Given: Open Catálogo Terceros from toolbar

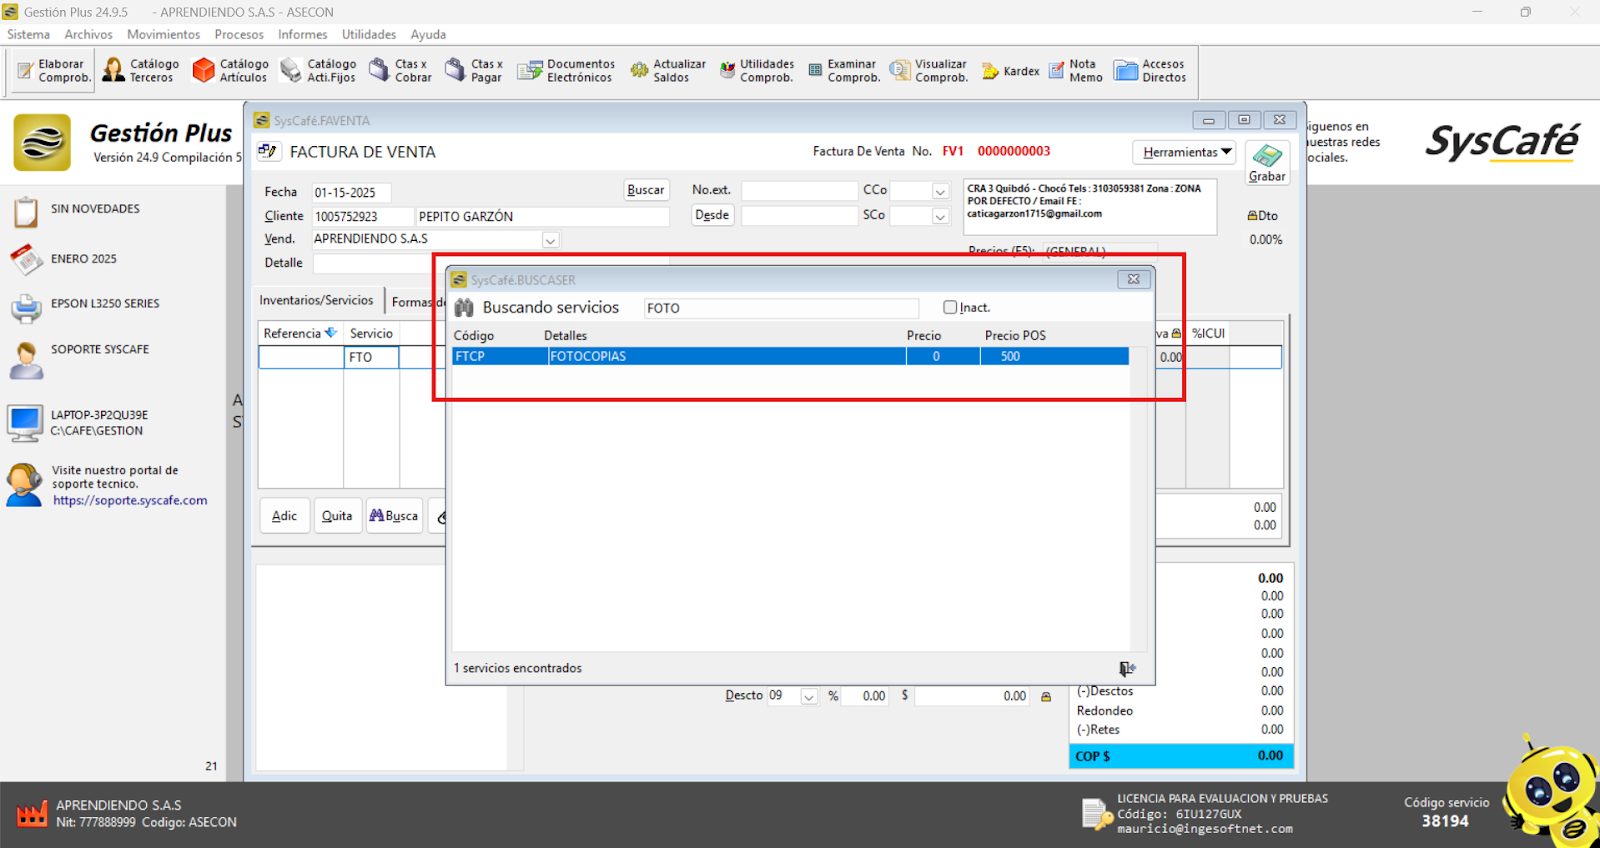Looking at the screenshot, I should point(141,71).
